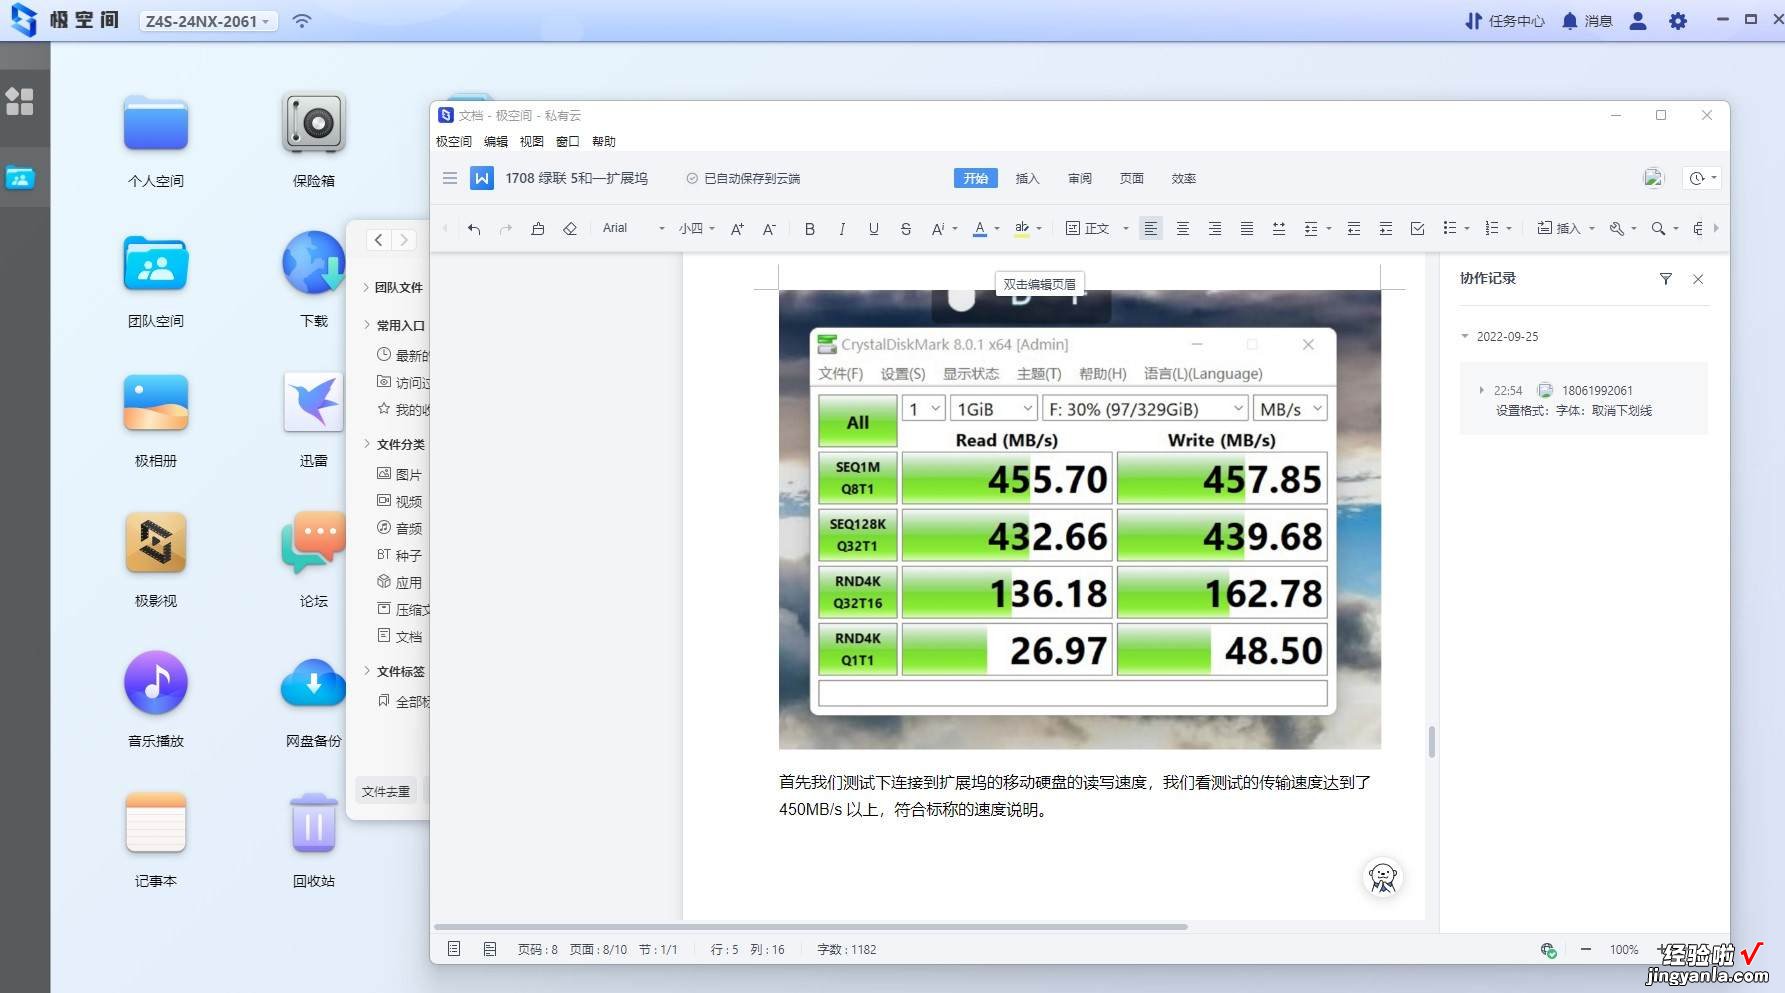Click the assistant mascot floating icon
The image size is (1785, 993).
click(x=1383, y=878)
